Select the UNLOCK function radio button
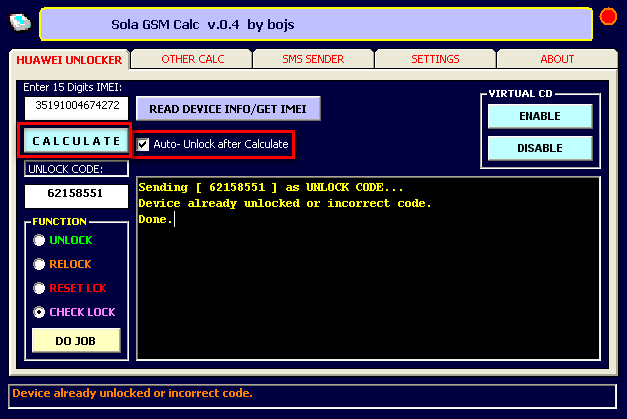The width and height of the screenshot is (627, 419). pyautogui.click(x=39, y=240)
